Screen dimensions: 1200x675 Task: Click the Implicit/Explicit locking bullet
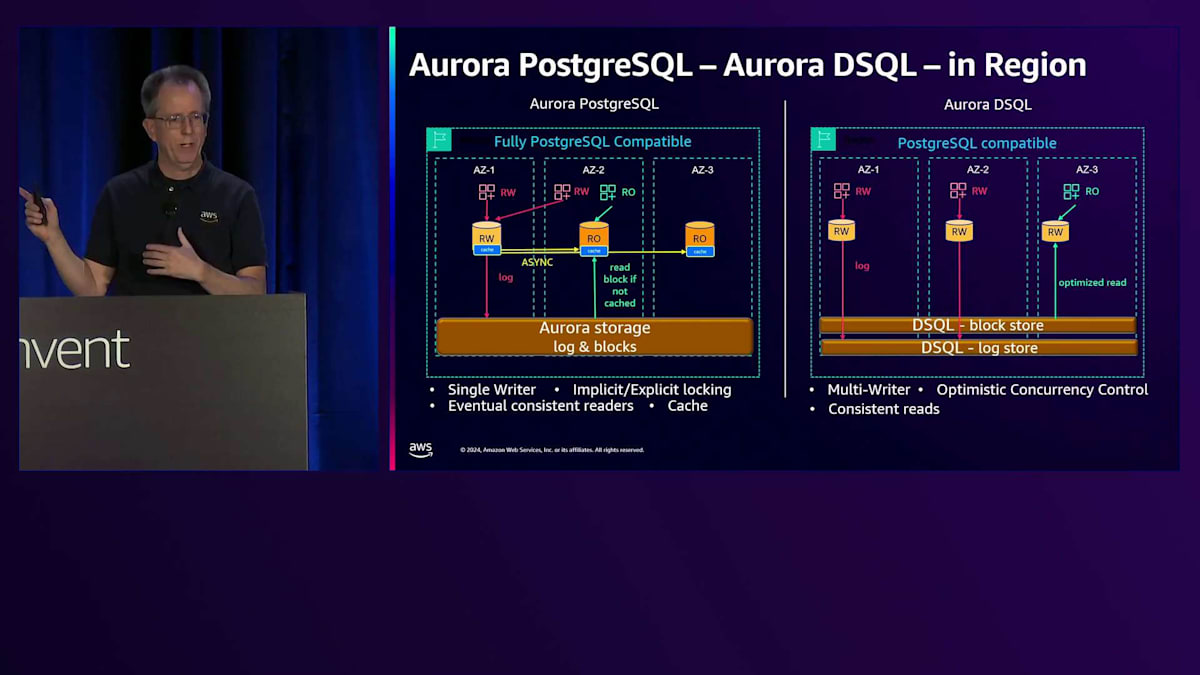coord(652,389)
